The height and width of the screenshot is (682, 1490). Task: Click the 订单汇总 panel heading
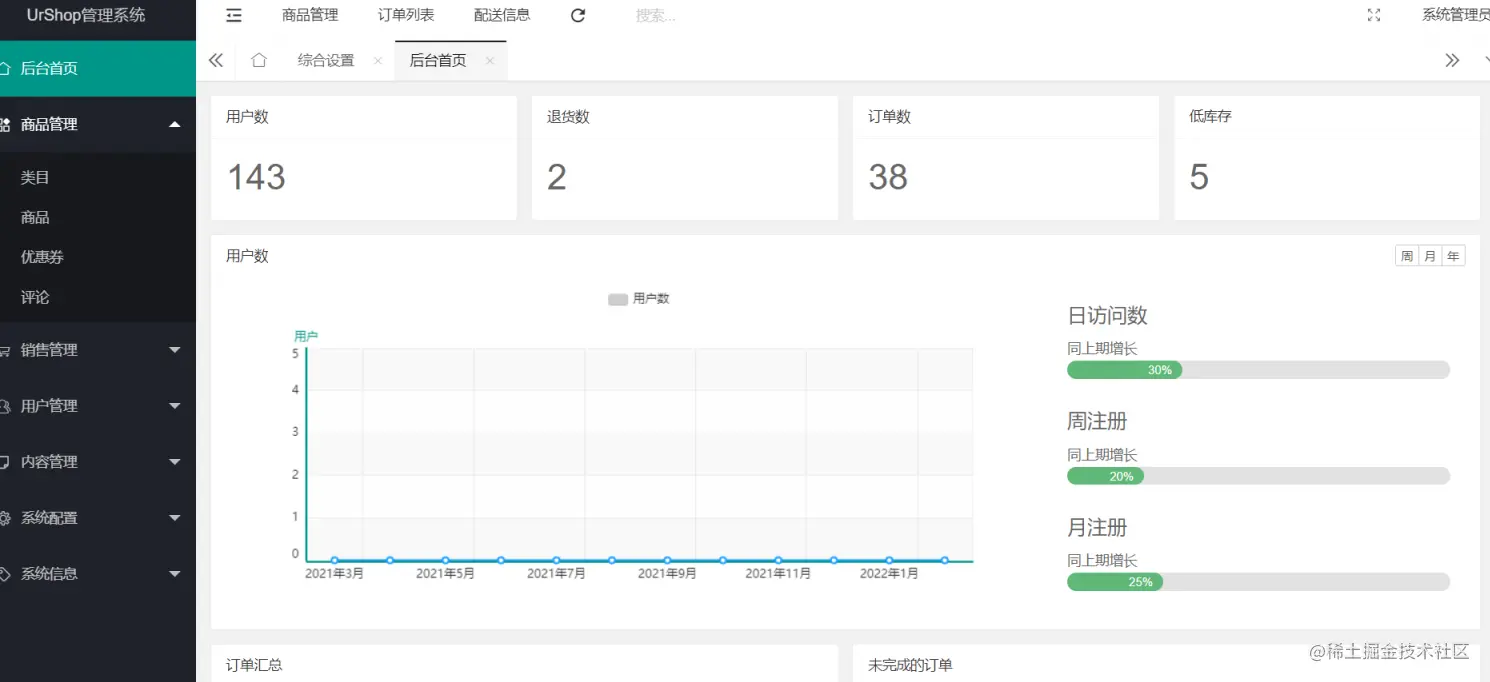pyautogui.click(x=254, y=664)
